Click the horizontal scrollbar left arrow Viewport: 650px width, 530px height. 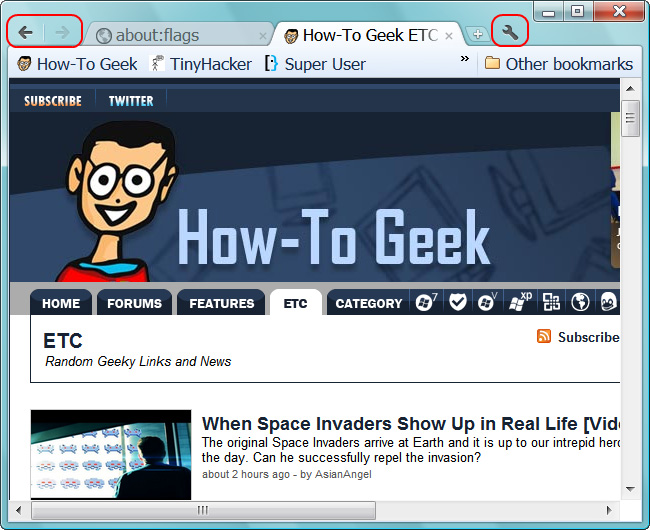coord(18,510)
